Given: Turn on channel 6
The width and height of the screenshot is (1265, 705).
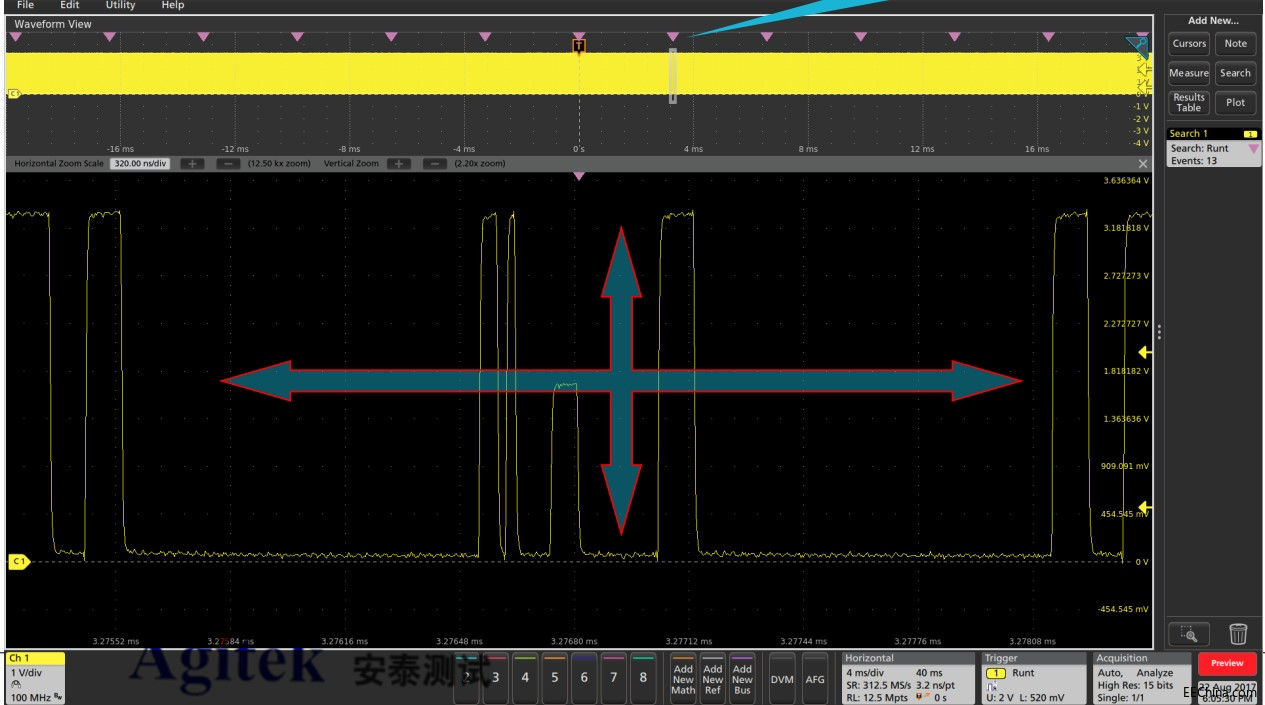Looking at the screenshot, I should point(584,677).
